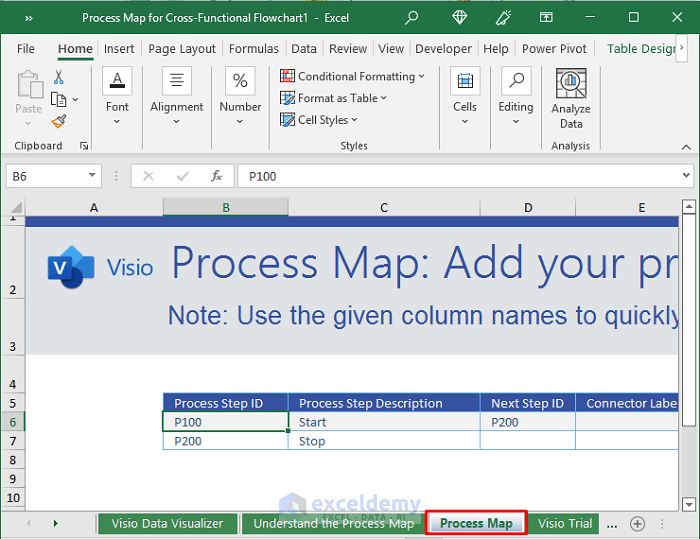Click the Copy icon
Viewport: 700px width, 539px height.
tap(58, 99)
